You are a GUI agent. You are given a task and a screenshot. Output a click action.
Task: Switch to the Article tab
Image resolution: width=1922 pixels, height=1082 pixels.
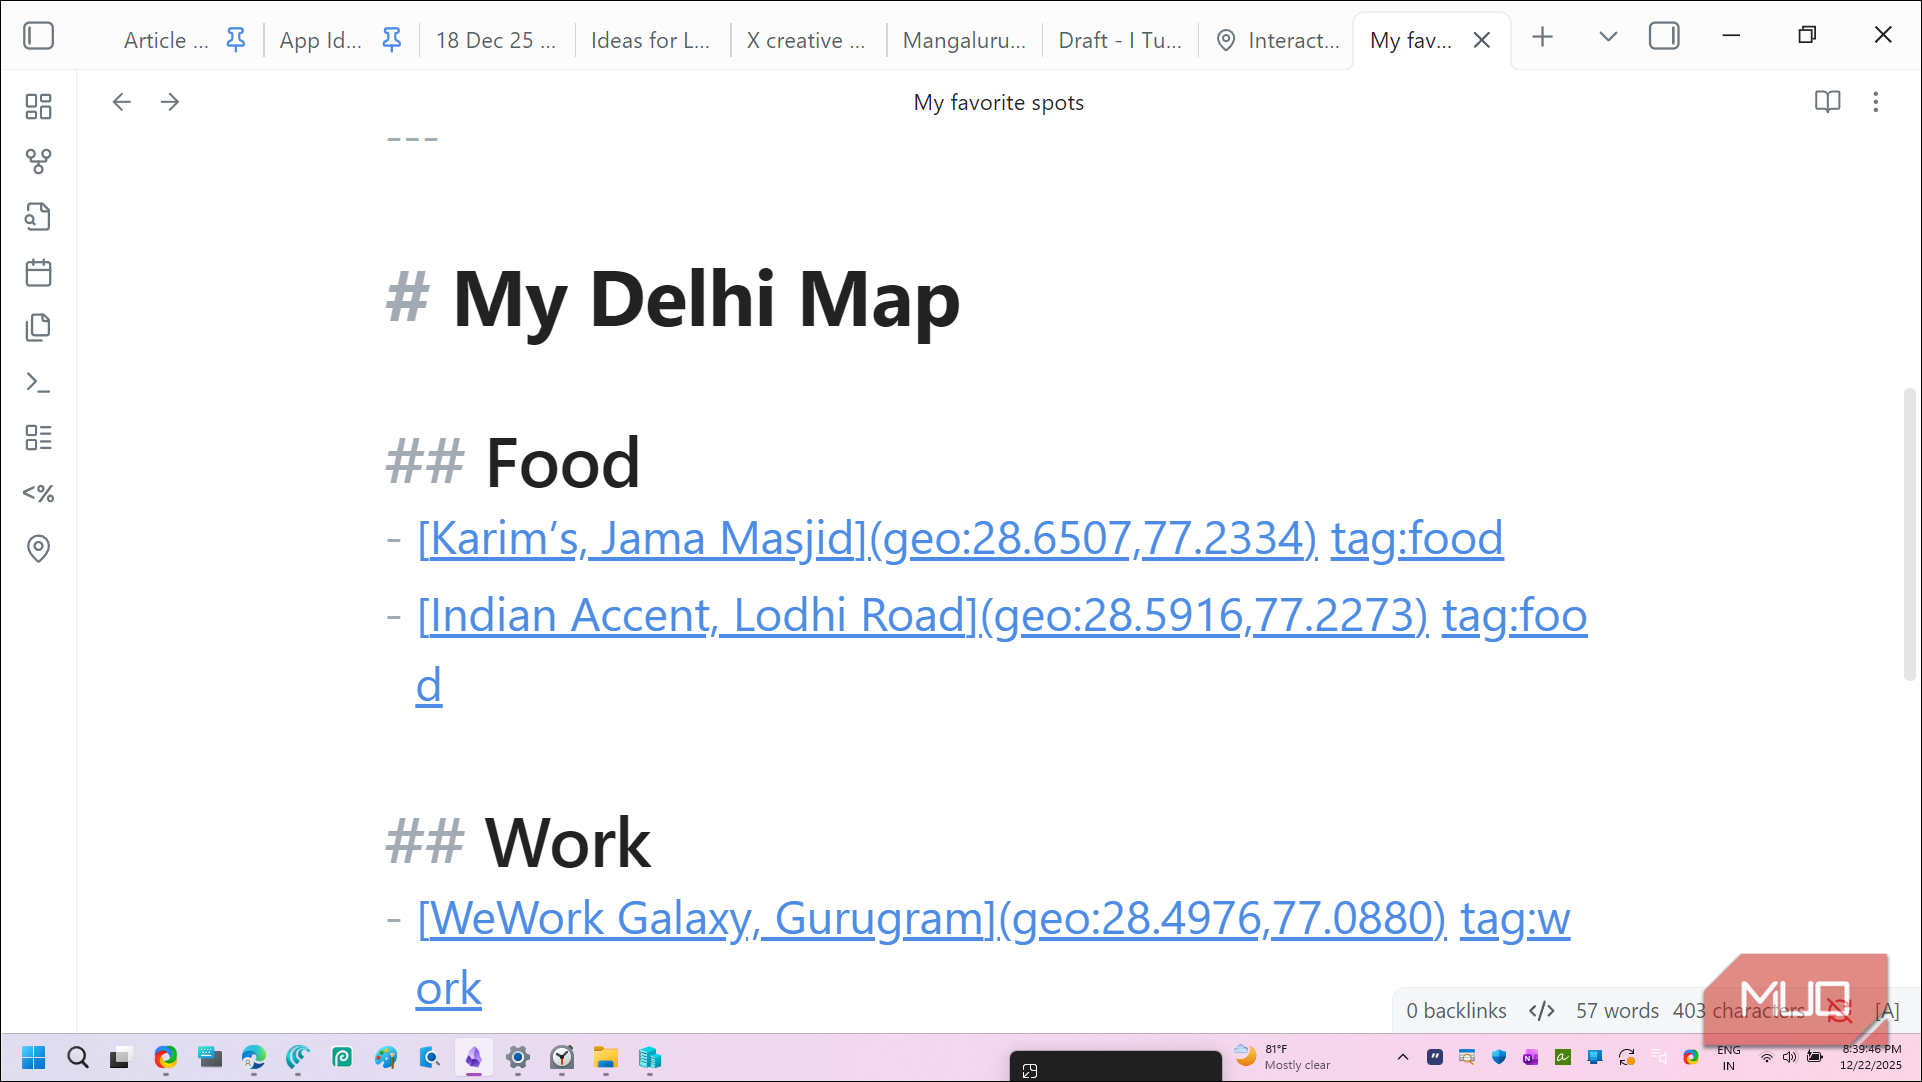pos(166,40)
